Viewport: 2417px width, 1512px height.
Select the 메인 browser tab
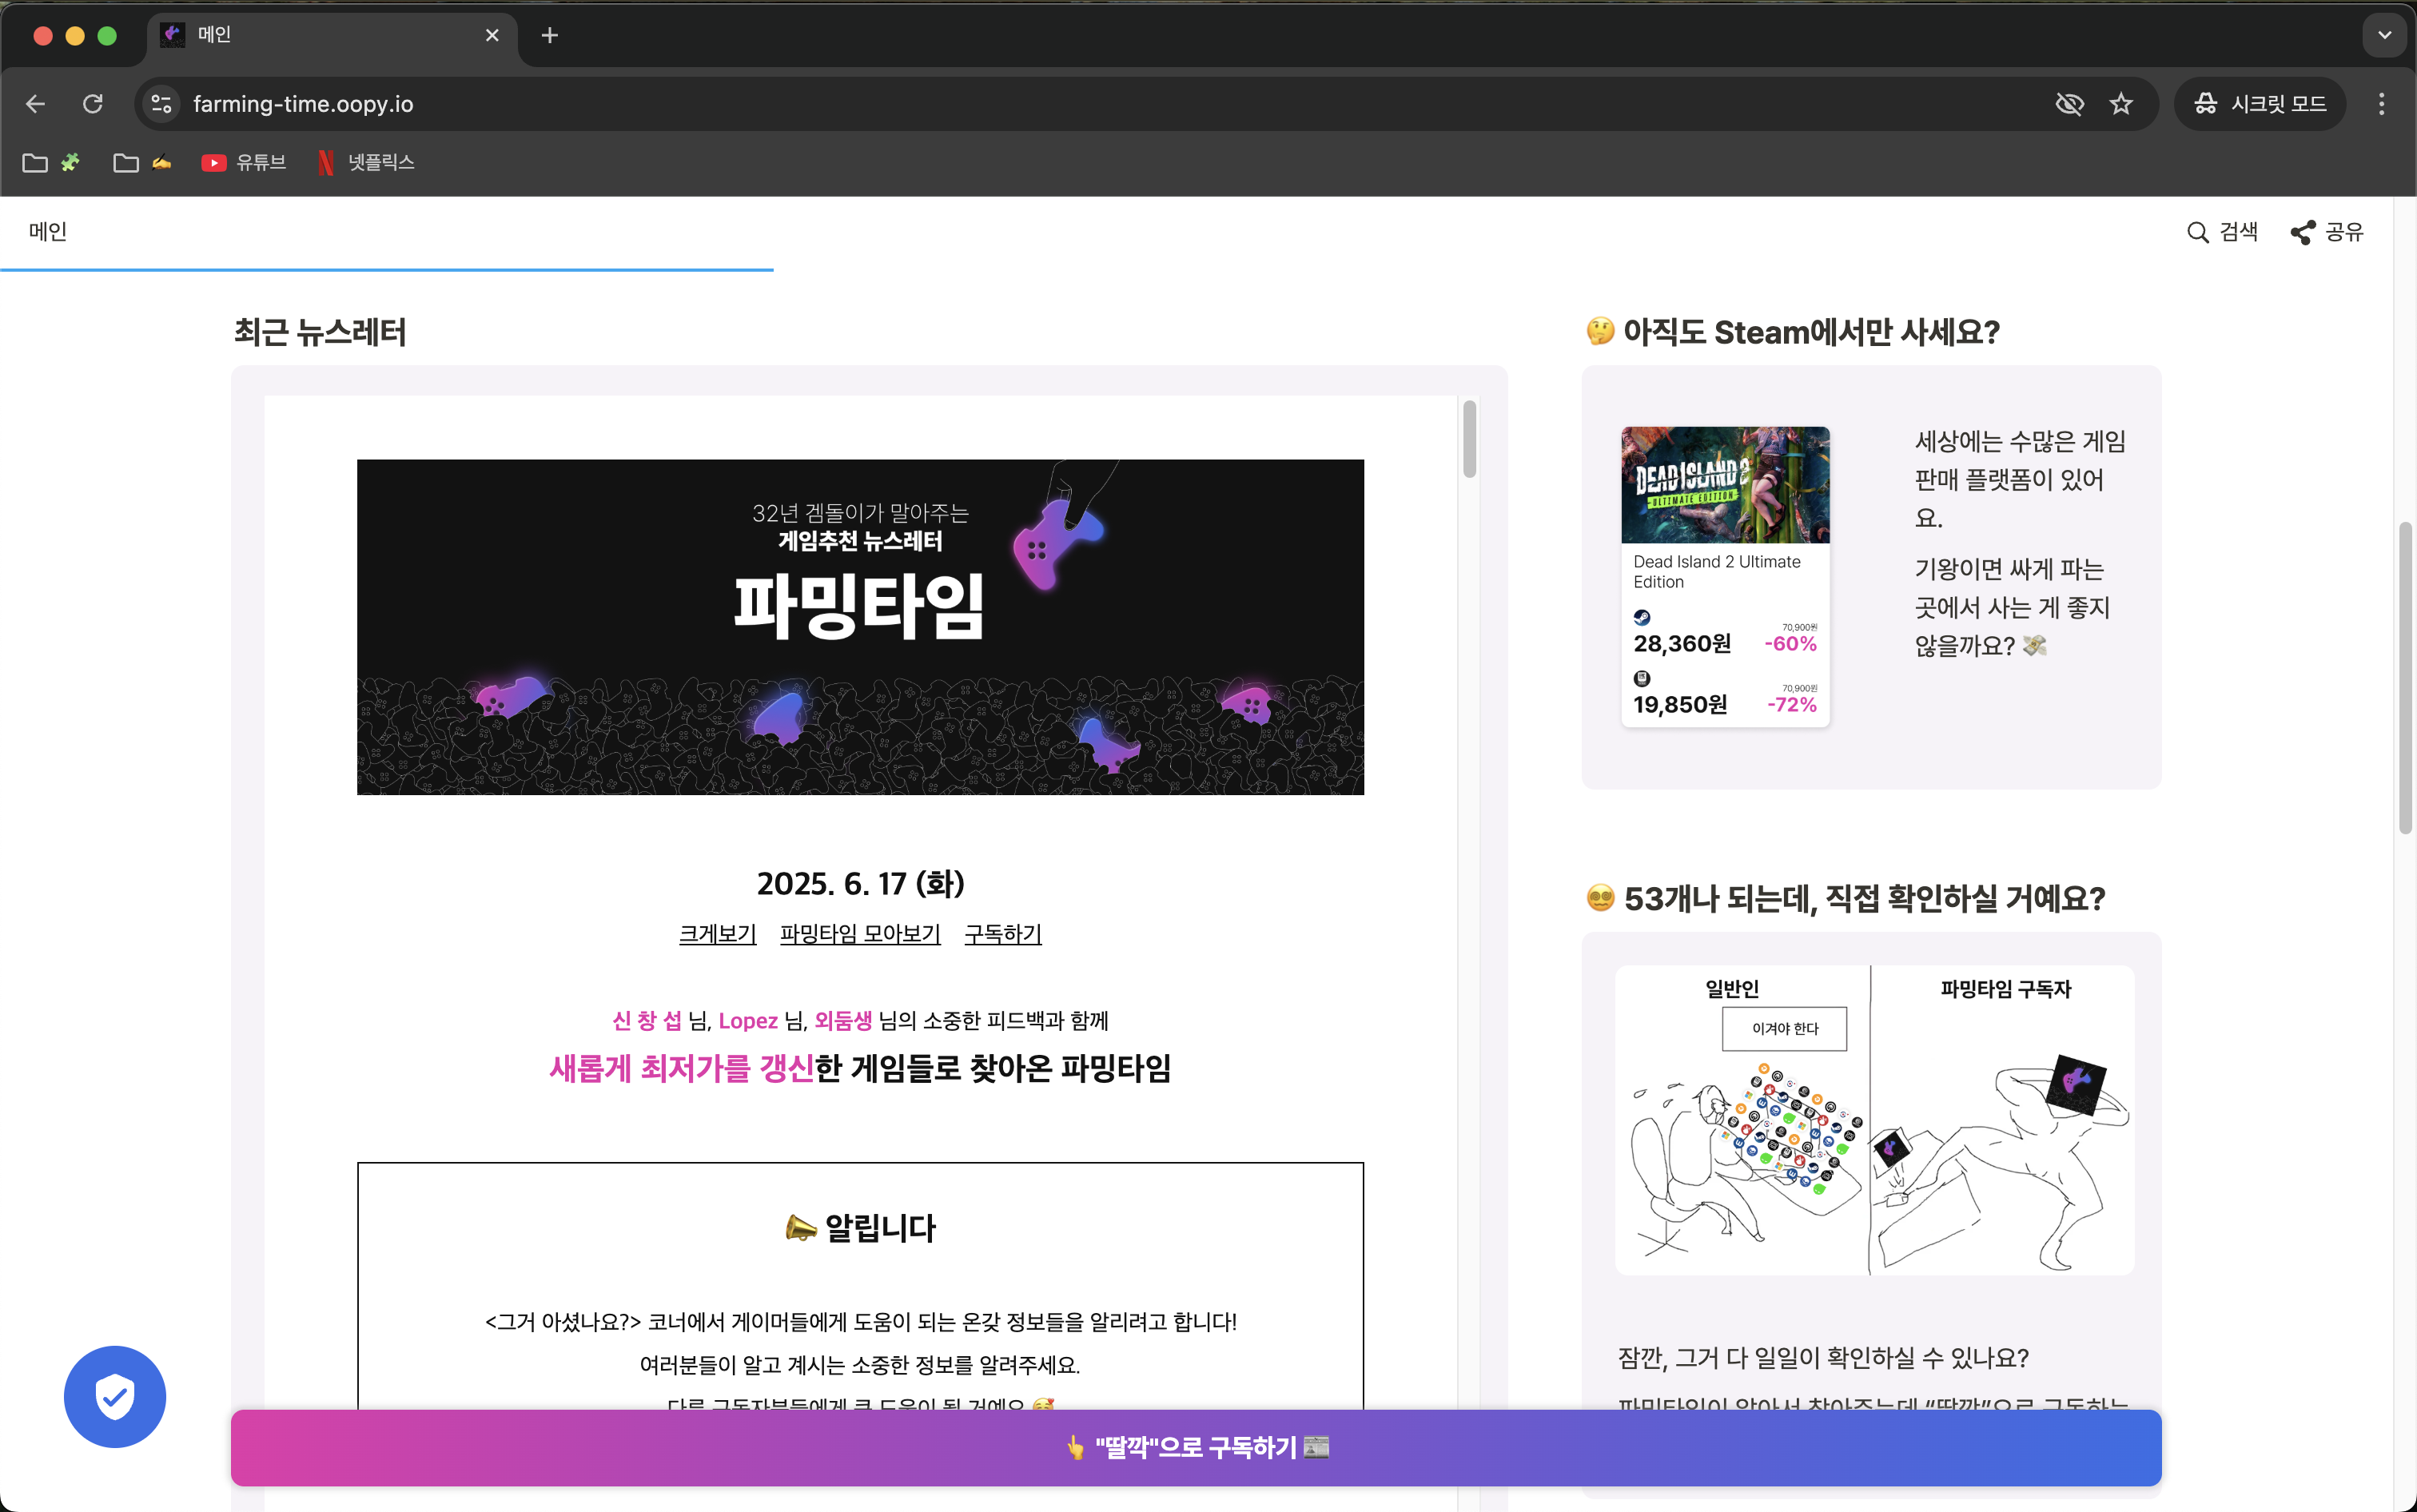pos(332,35)
